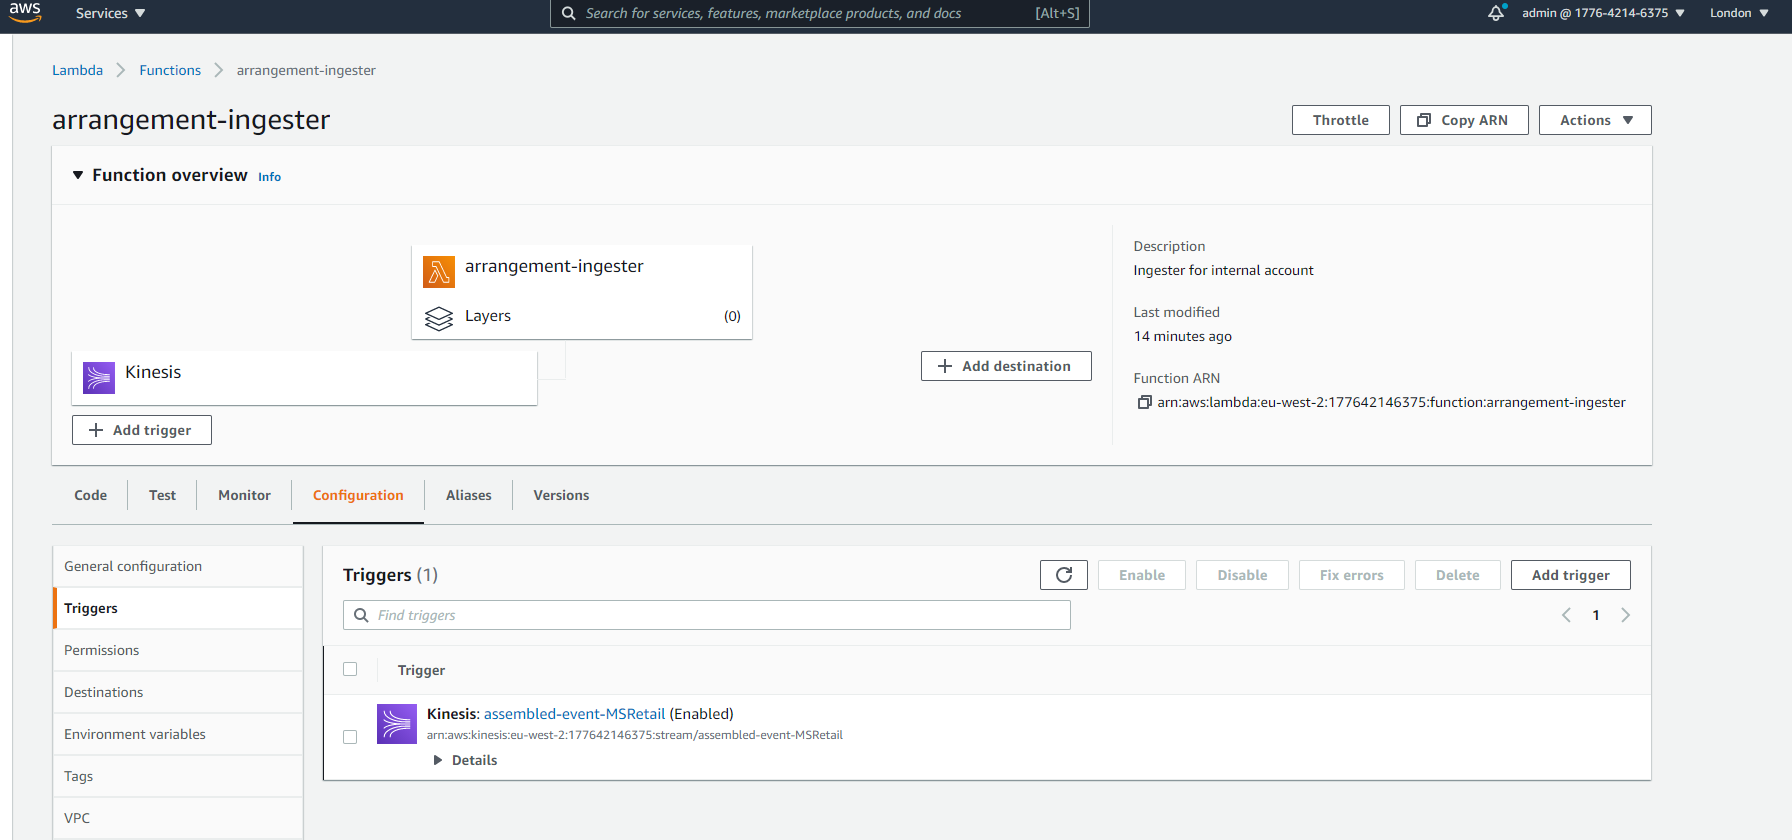Collapse the Function overview section
The image size is (1792, 840).
78,175
